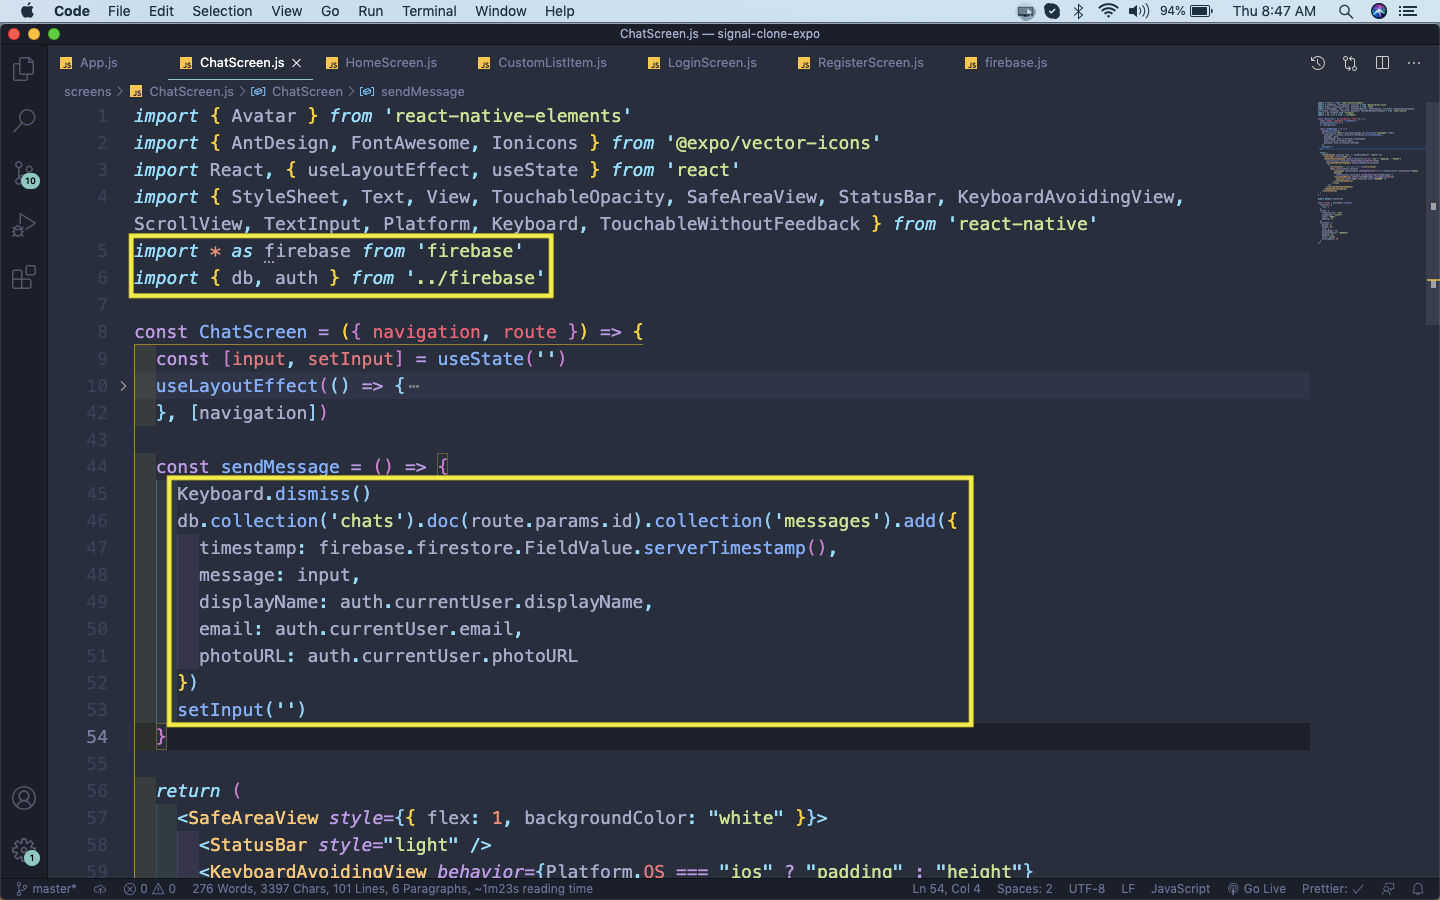Open changes compare icon in editor toolbar
1440x900 pixels.
click(1350, 63)
